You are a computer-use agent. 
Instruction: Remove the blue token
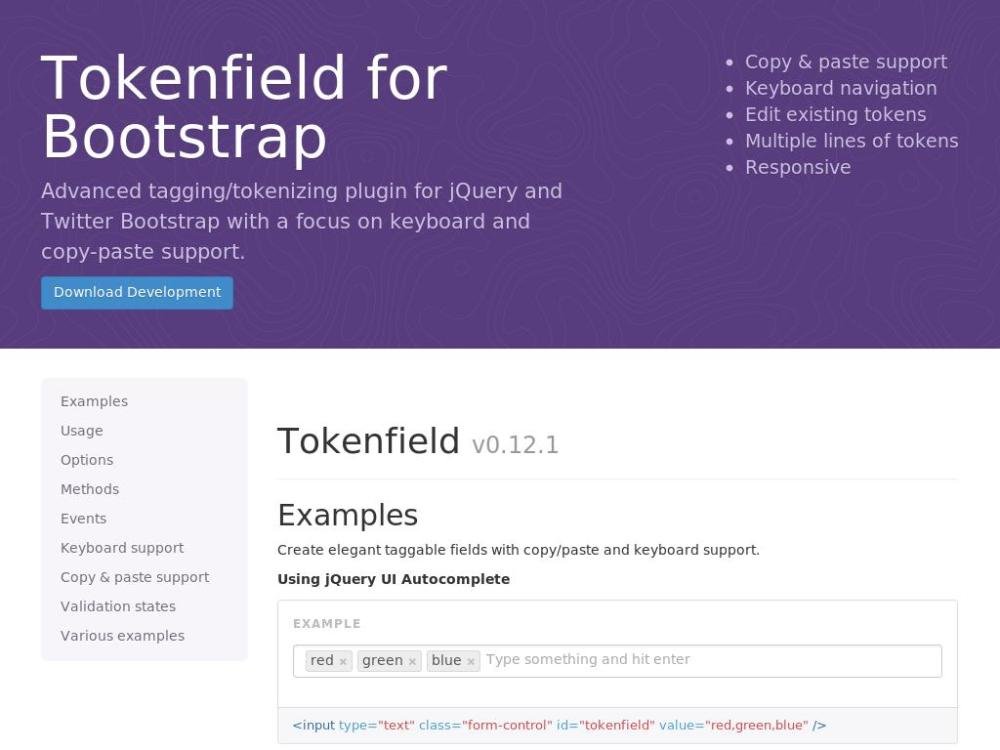[471, 662]
